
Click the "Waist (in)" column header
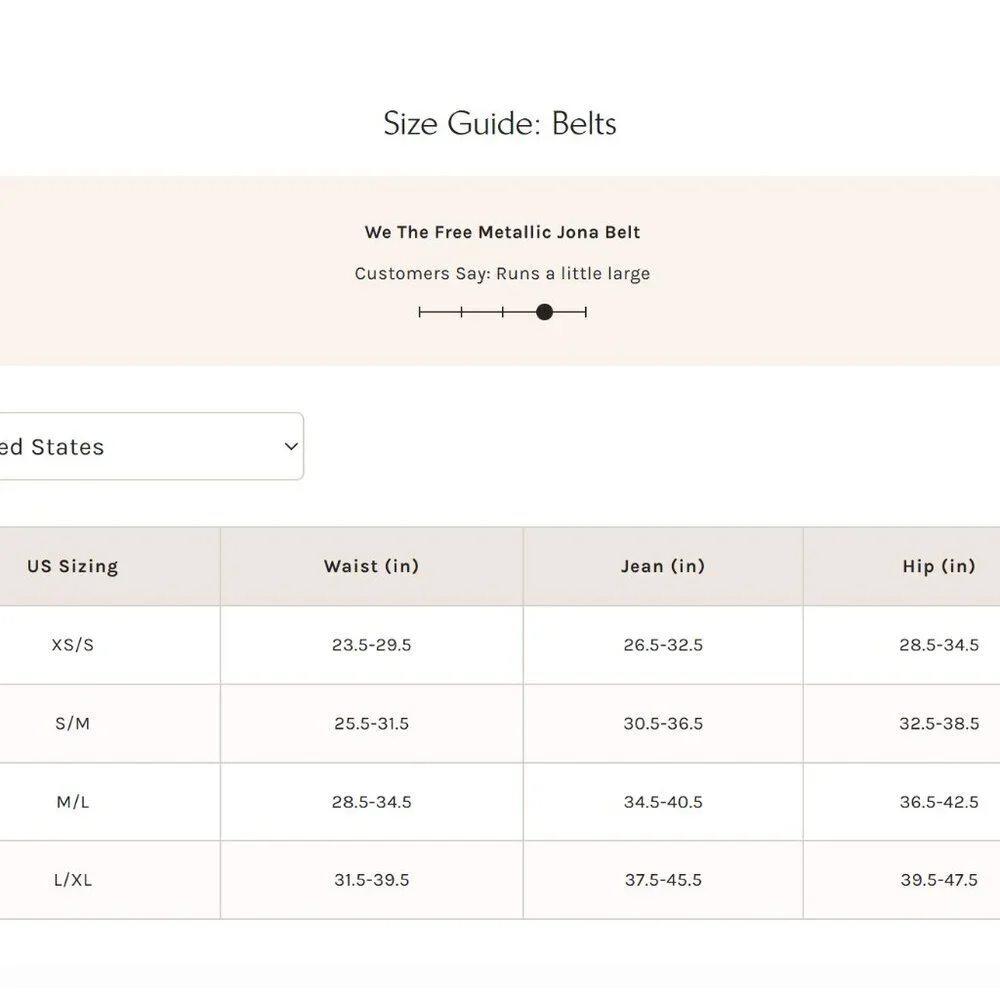click(371, 566)
